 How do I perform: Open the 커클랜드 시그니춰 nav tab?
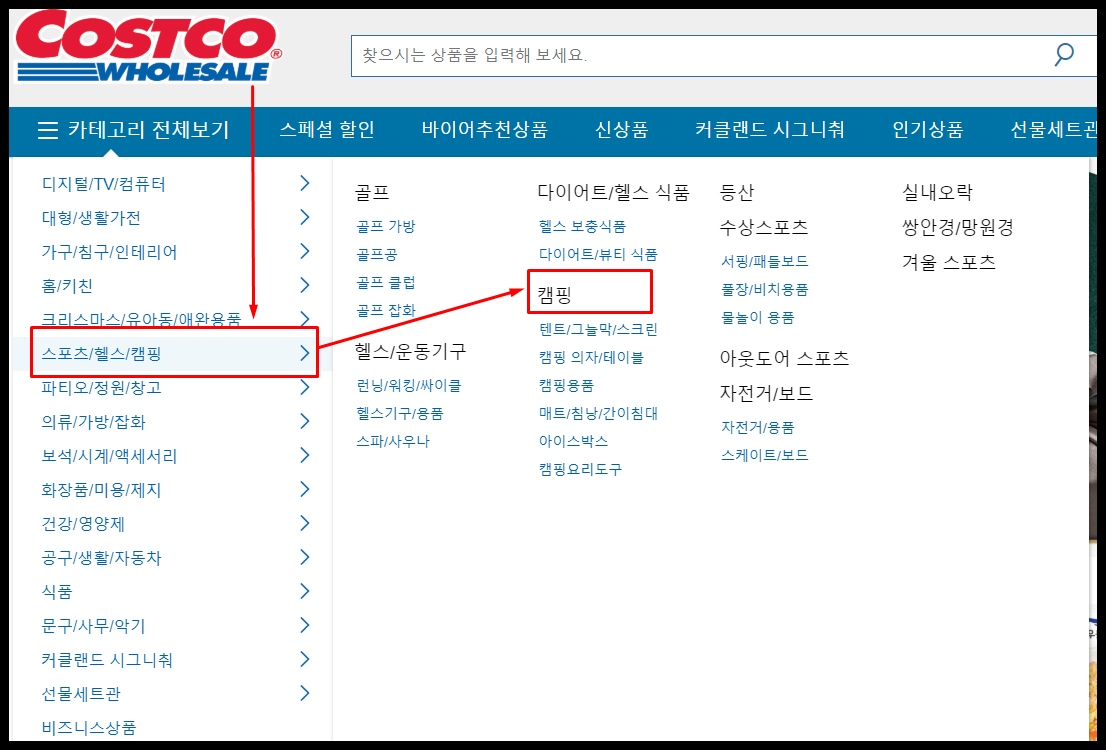tap(770, 130)
